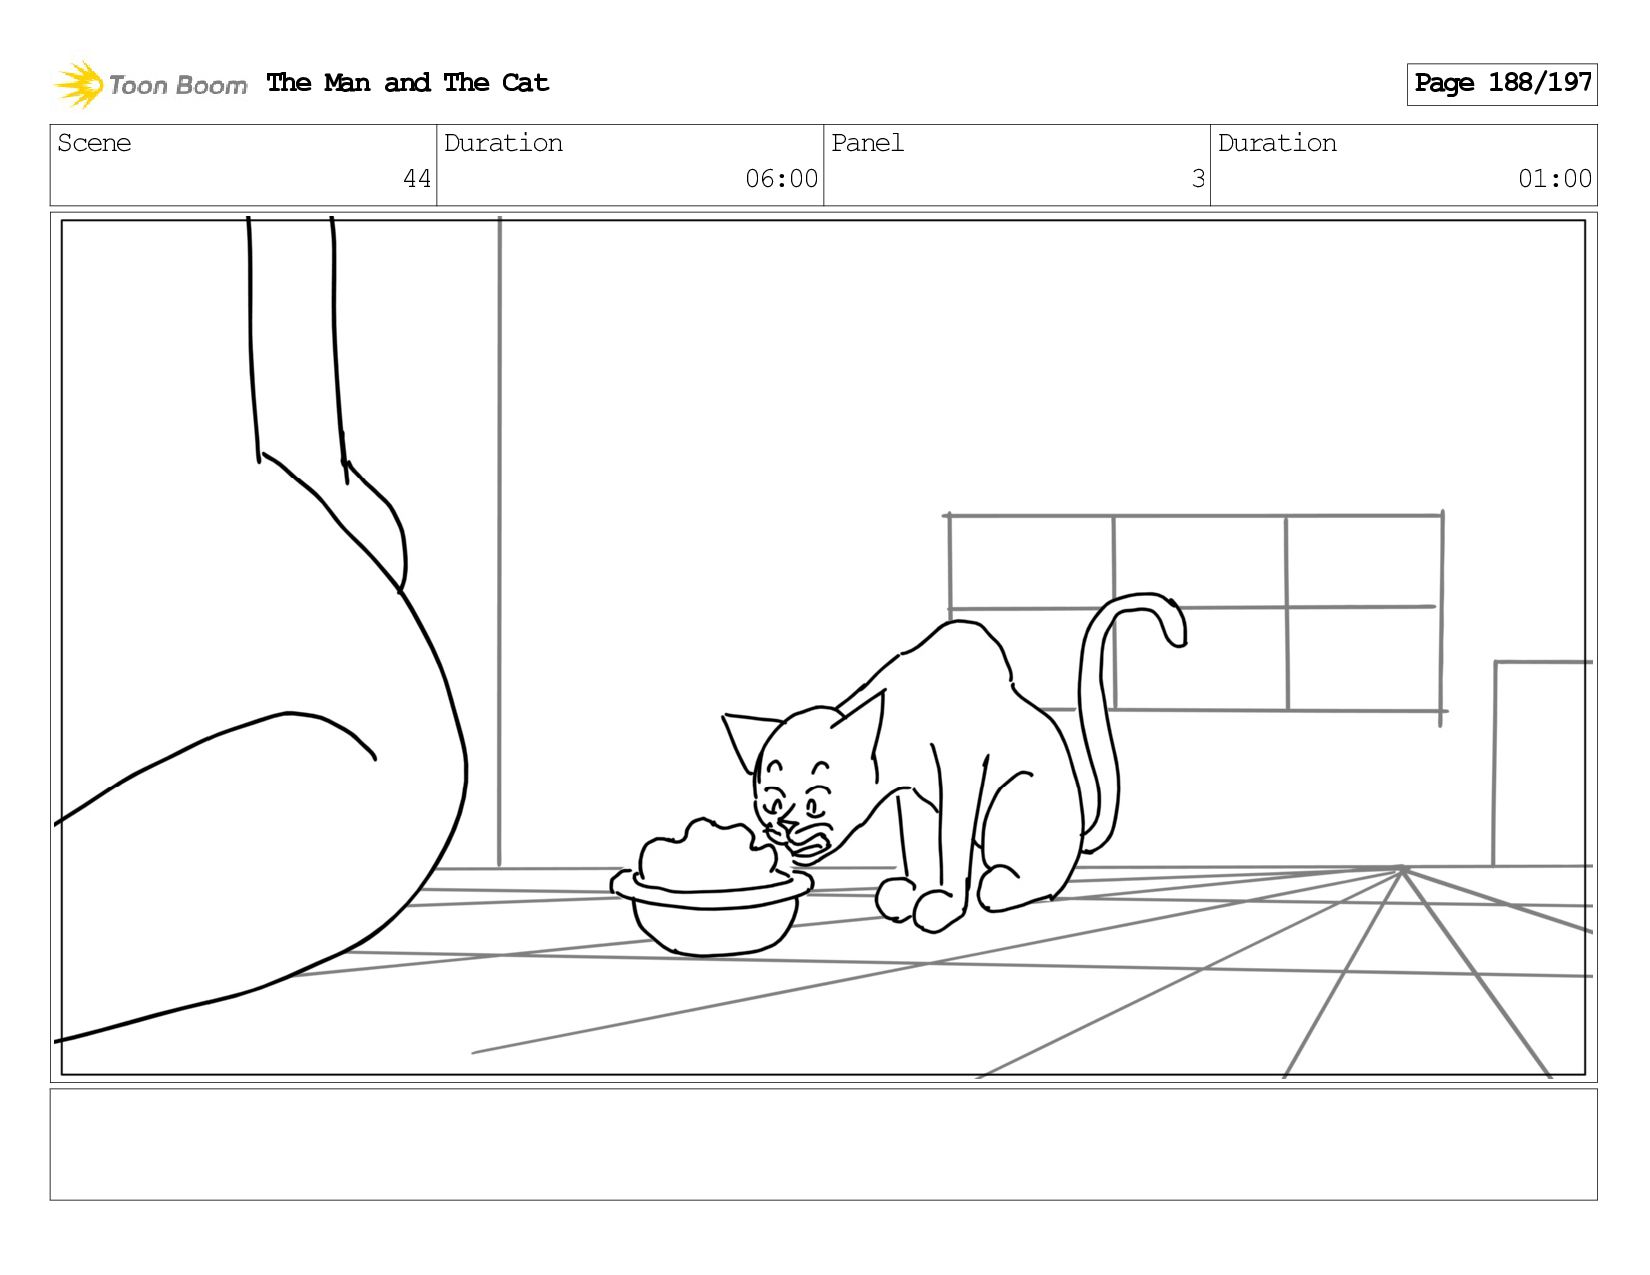Click the 'Panel' label
The height and width of the screenshot is (1275, 1650).
point(867,143)
